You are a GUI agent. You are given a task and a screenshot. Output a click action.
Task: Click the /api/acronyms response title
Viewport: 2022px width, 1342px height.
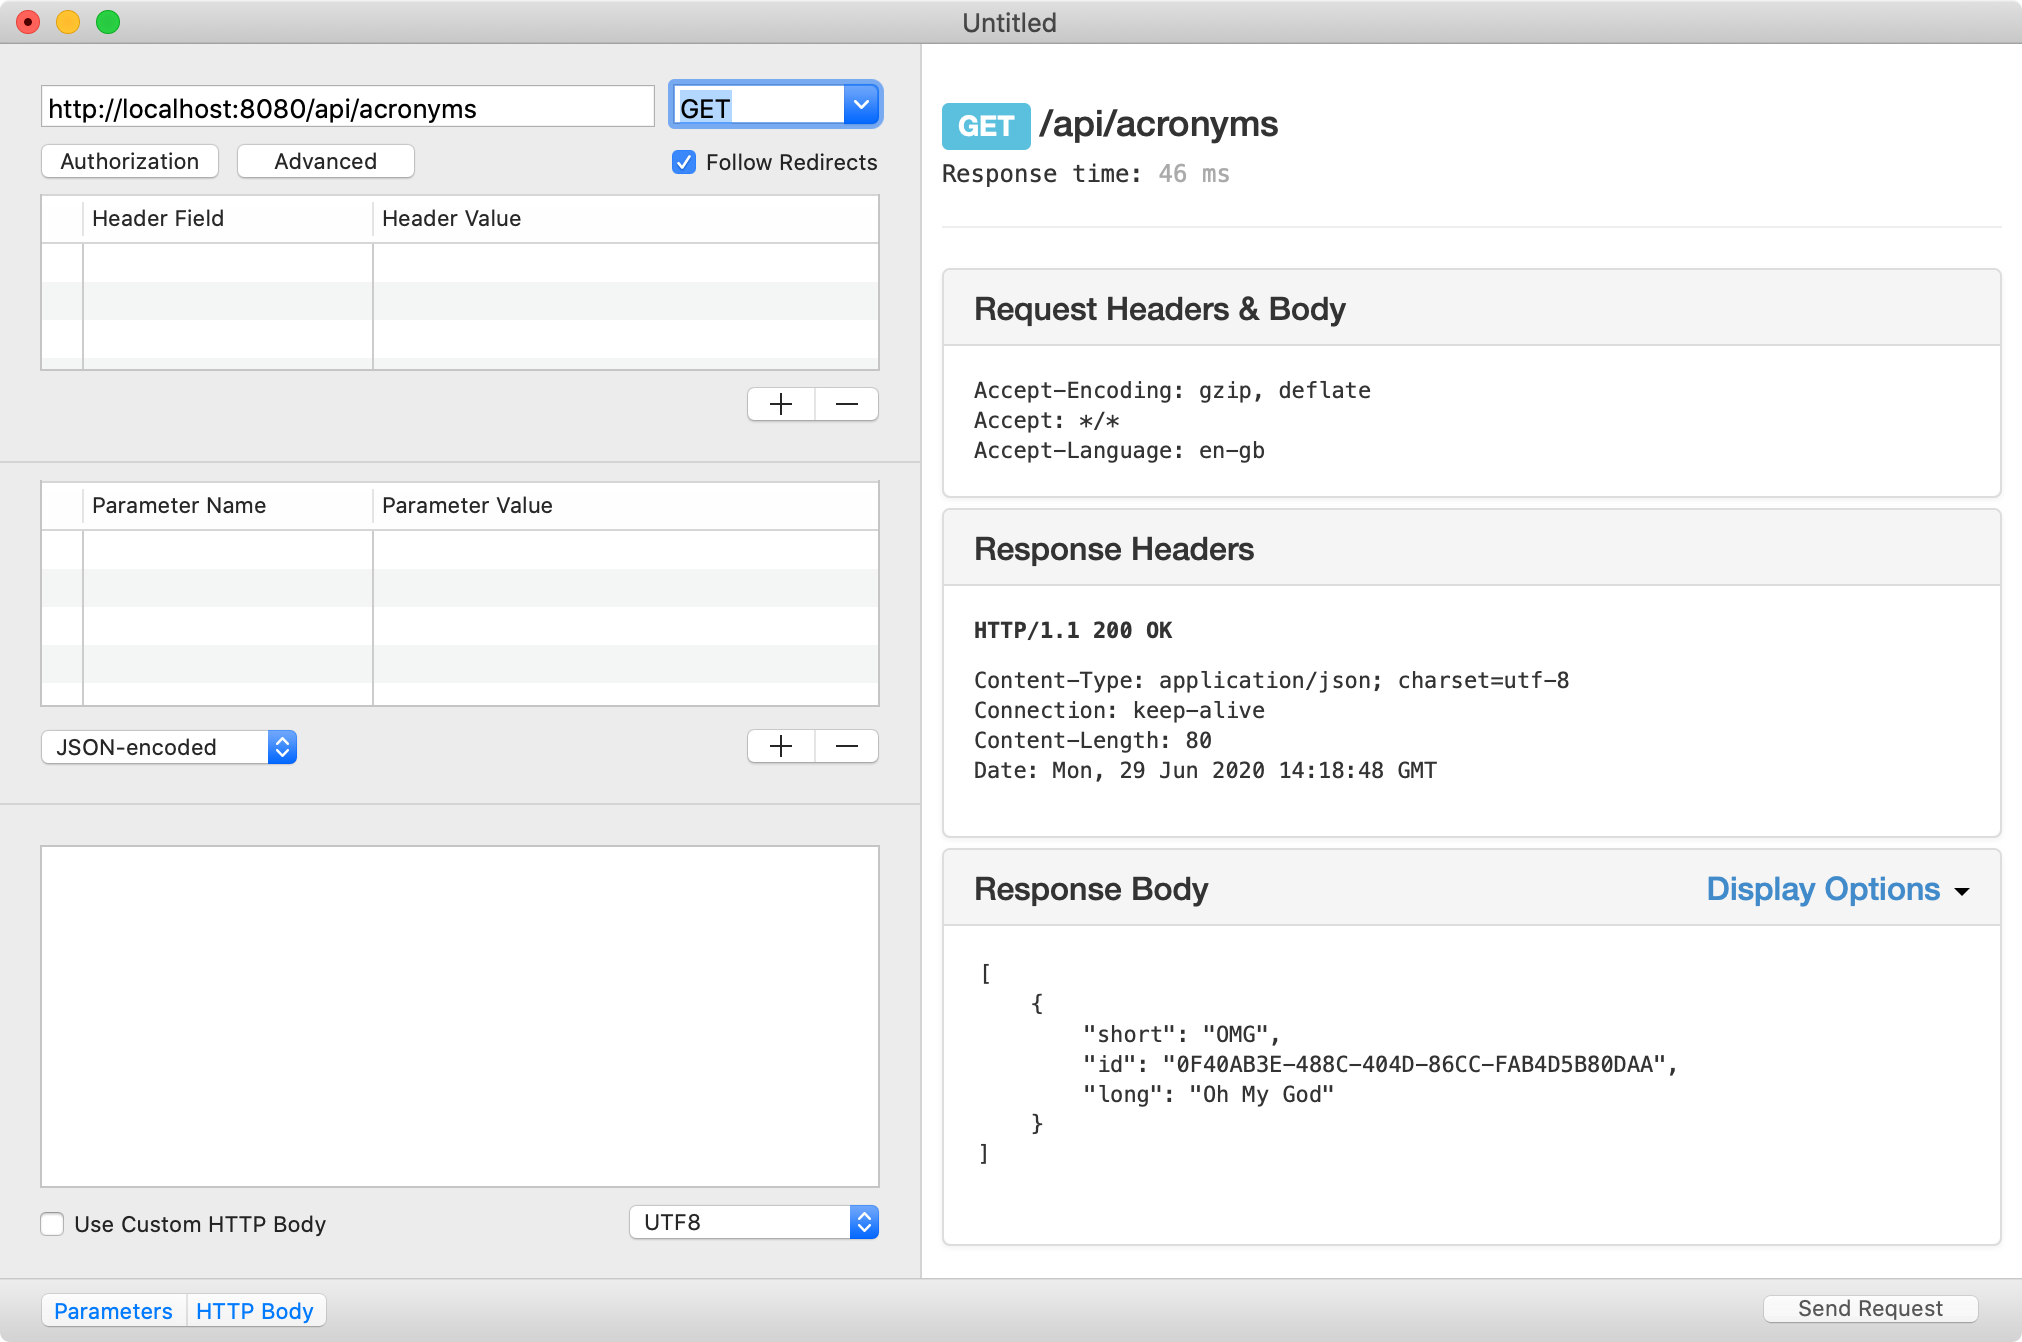pyautogui.click(x=1158, y=124)
